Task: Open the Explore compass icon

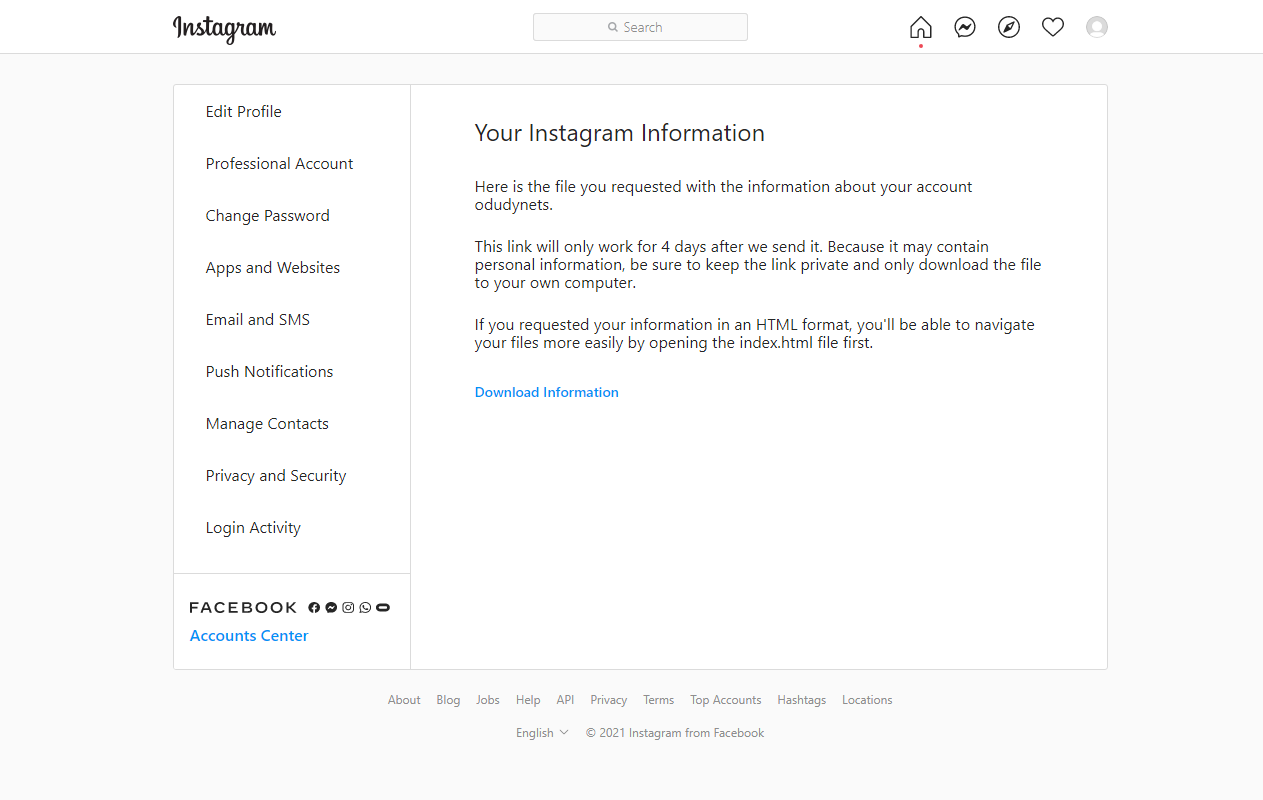Action: point(1009,27)
